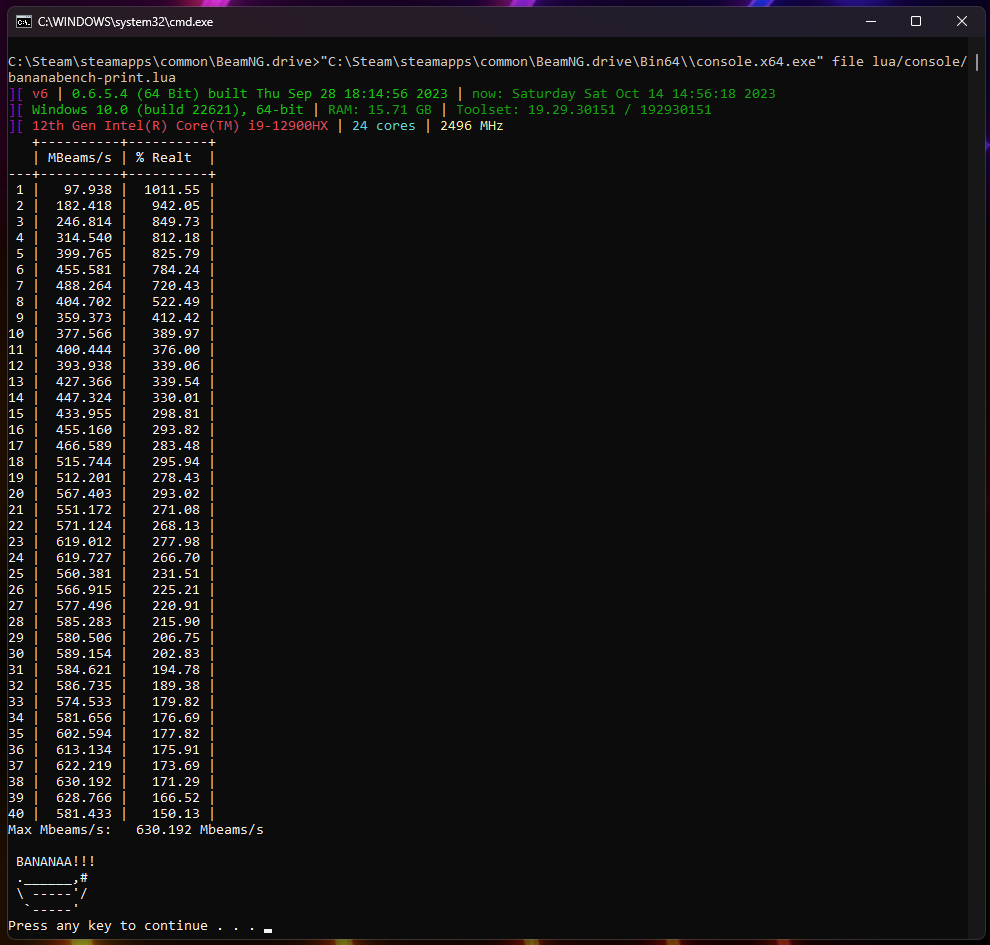This screenshot has height=945, width=990.
Task: Click the value 585.283 in row 28
Action: [84, 622]
